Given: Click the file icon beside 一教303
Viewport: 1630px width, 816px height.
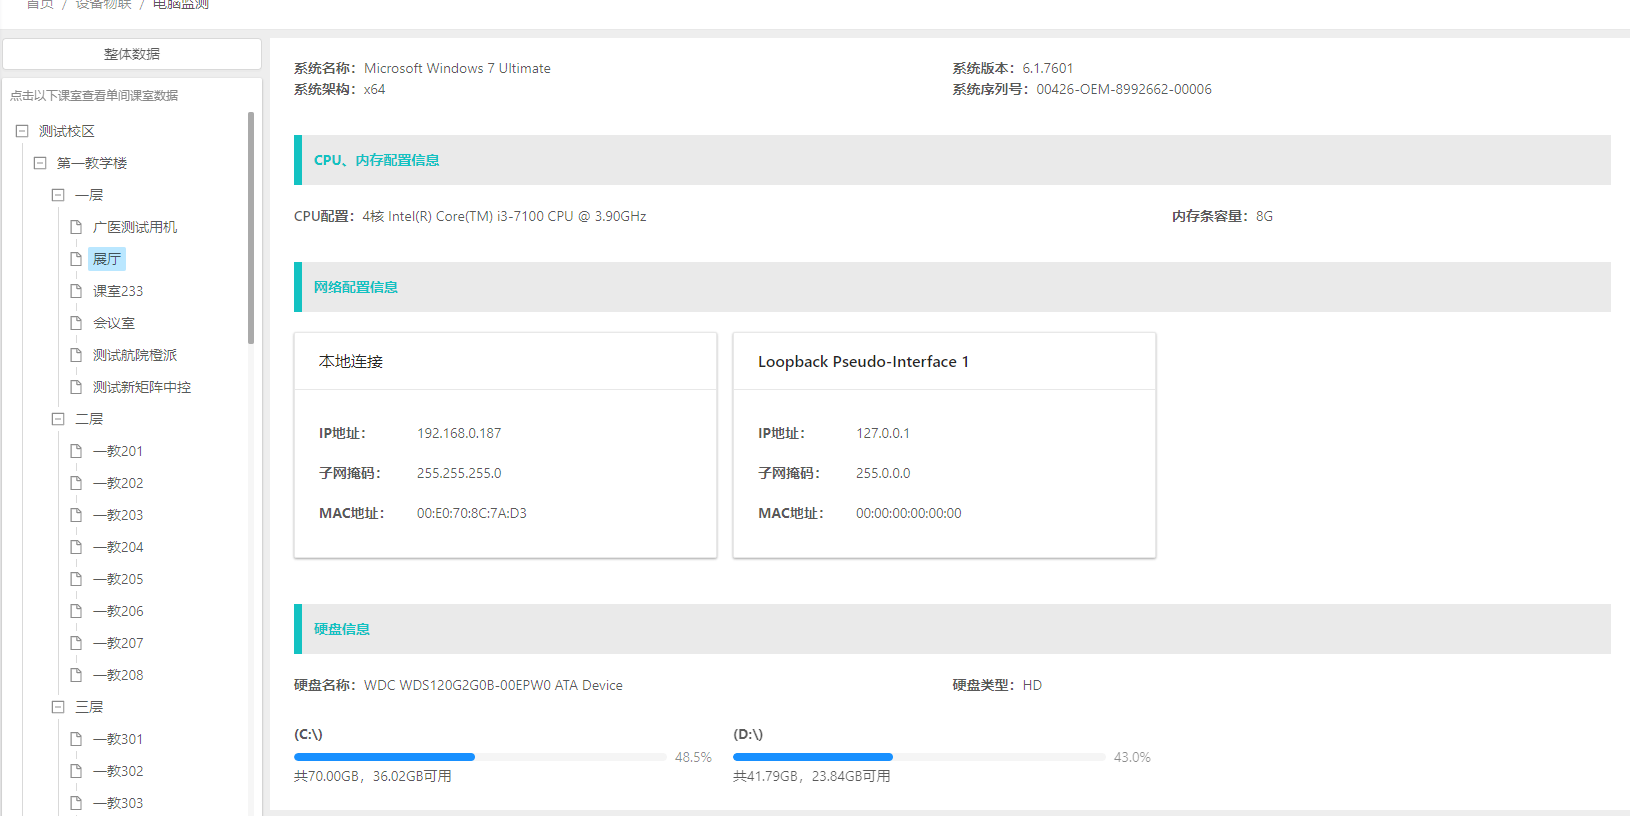Looking at the screenshot, I should coord(76,803).
